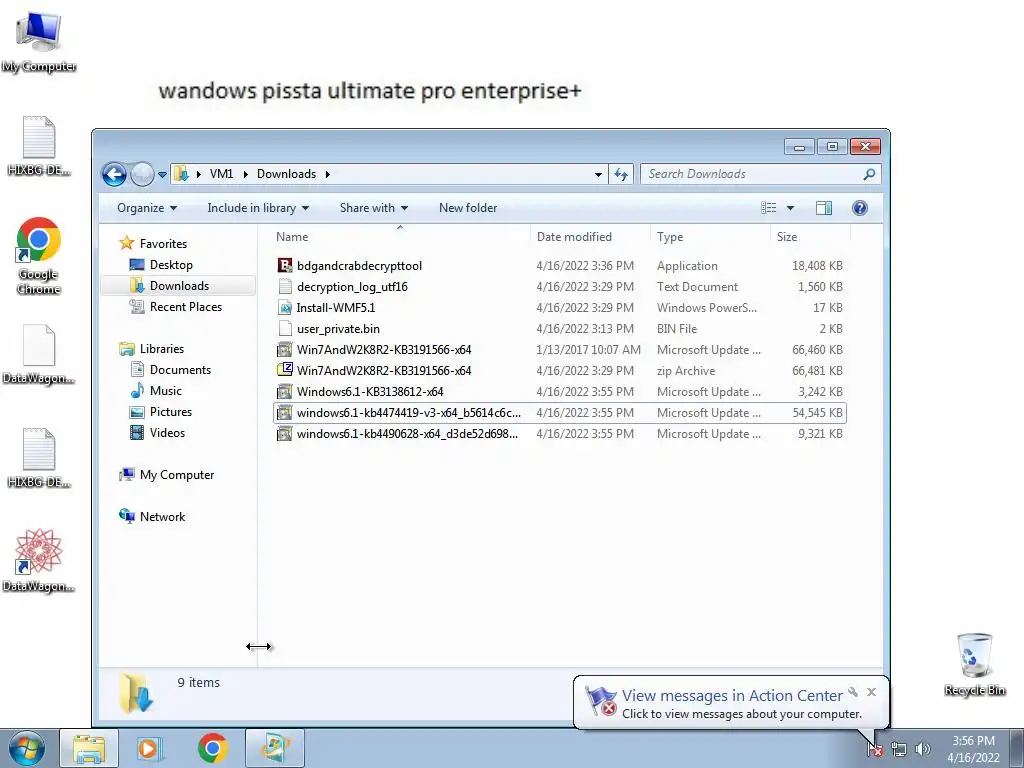Go back with the Explorer back arrow
1024x768 pixels.
[x=114, y=174]
